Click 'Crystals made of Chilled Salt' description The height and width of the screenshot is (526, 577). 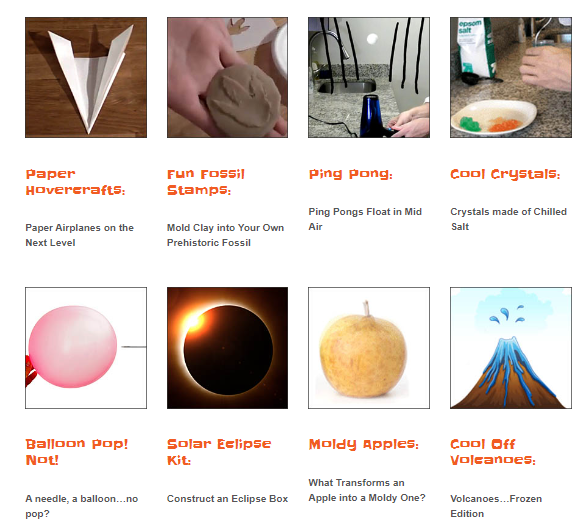pyautogui.click(x=509, y=219)
